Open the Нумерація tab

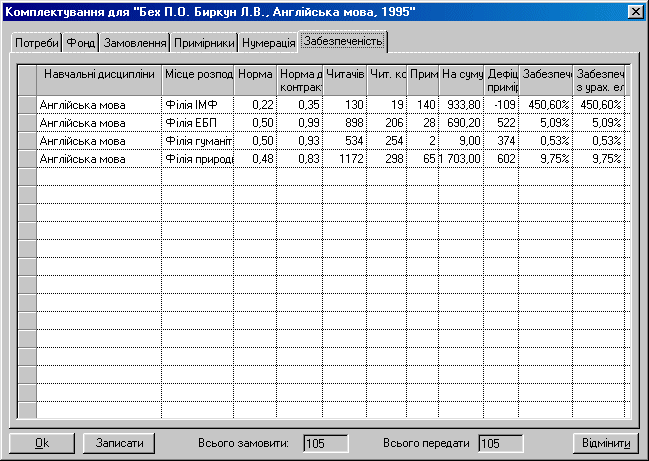[268, 43]
